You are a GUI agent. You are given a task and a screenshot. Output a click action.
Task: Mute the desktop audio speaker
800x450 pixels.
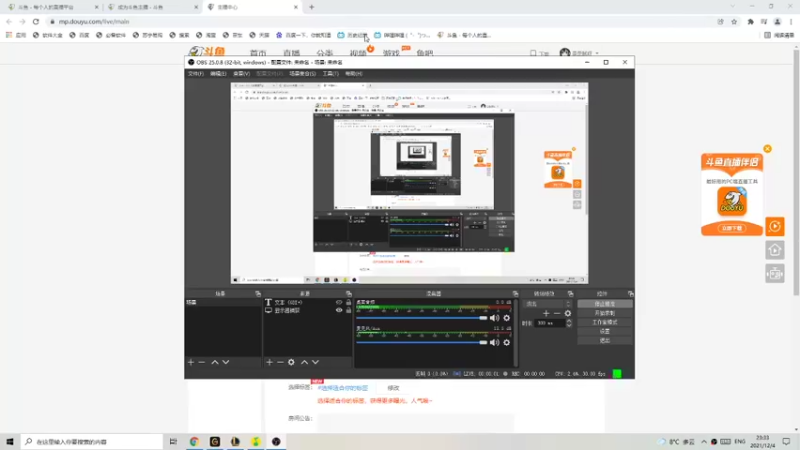coord(494,318)
